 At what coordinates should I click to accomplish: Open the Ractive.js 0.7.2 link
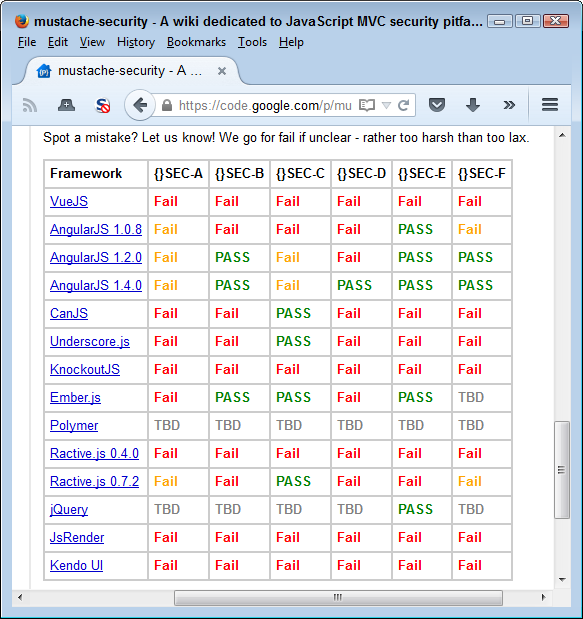pyautogui.click(x=94, y=482)
